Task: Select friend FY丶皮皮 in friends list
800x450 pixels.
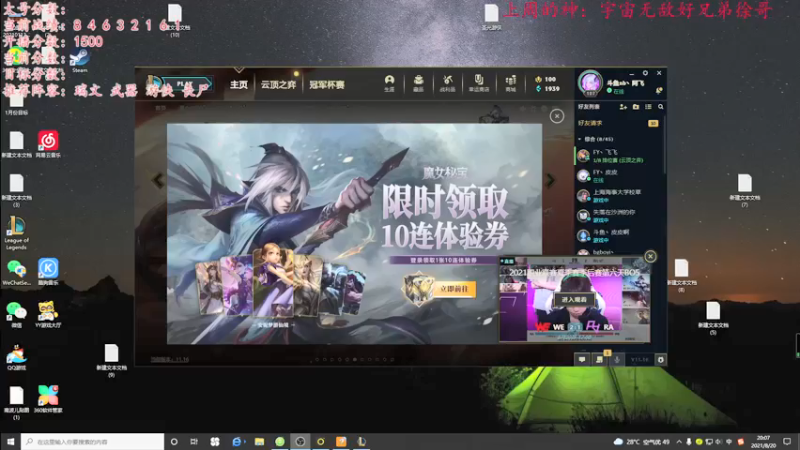Action: (618, 176)
